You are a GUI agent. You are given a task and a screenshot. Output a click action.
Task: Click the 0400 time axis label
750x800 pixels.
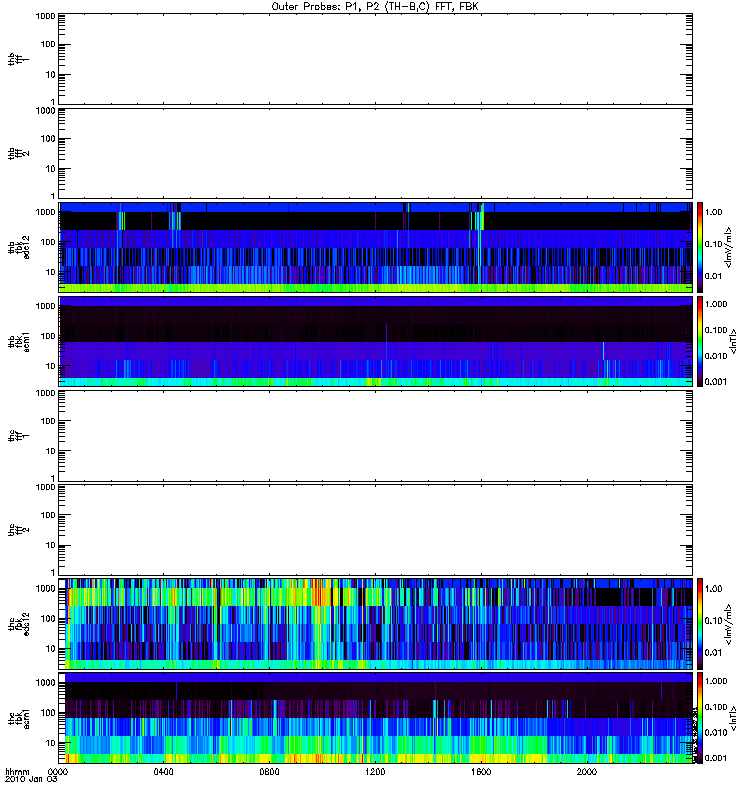click(163, 772)
